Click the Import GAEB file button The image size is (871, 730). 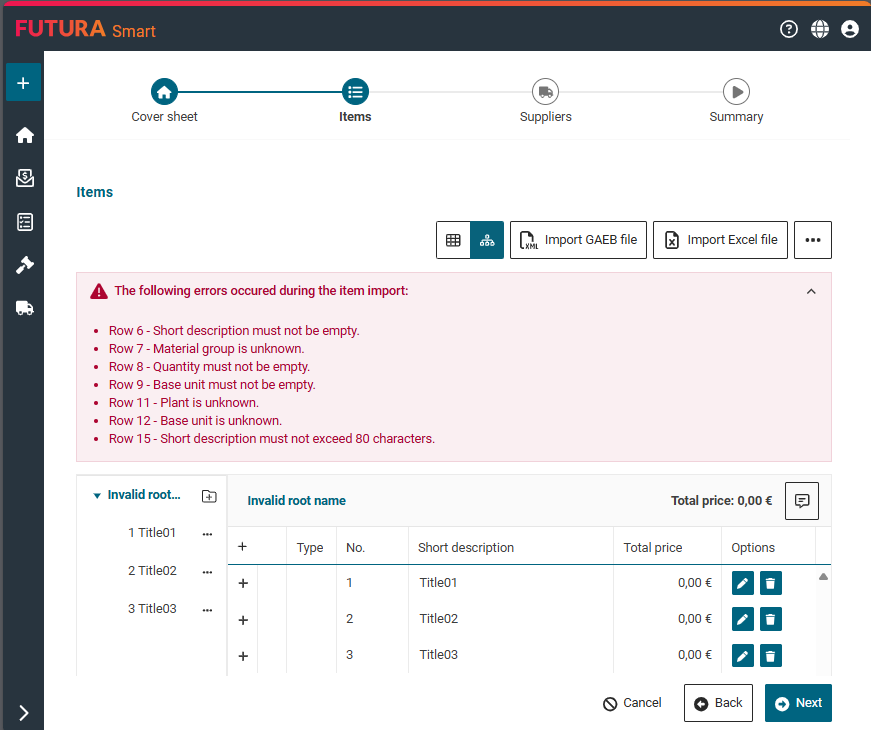579,240
